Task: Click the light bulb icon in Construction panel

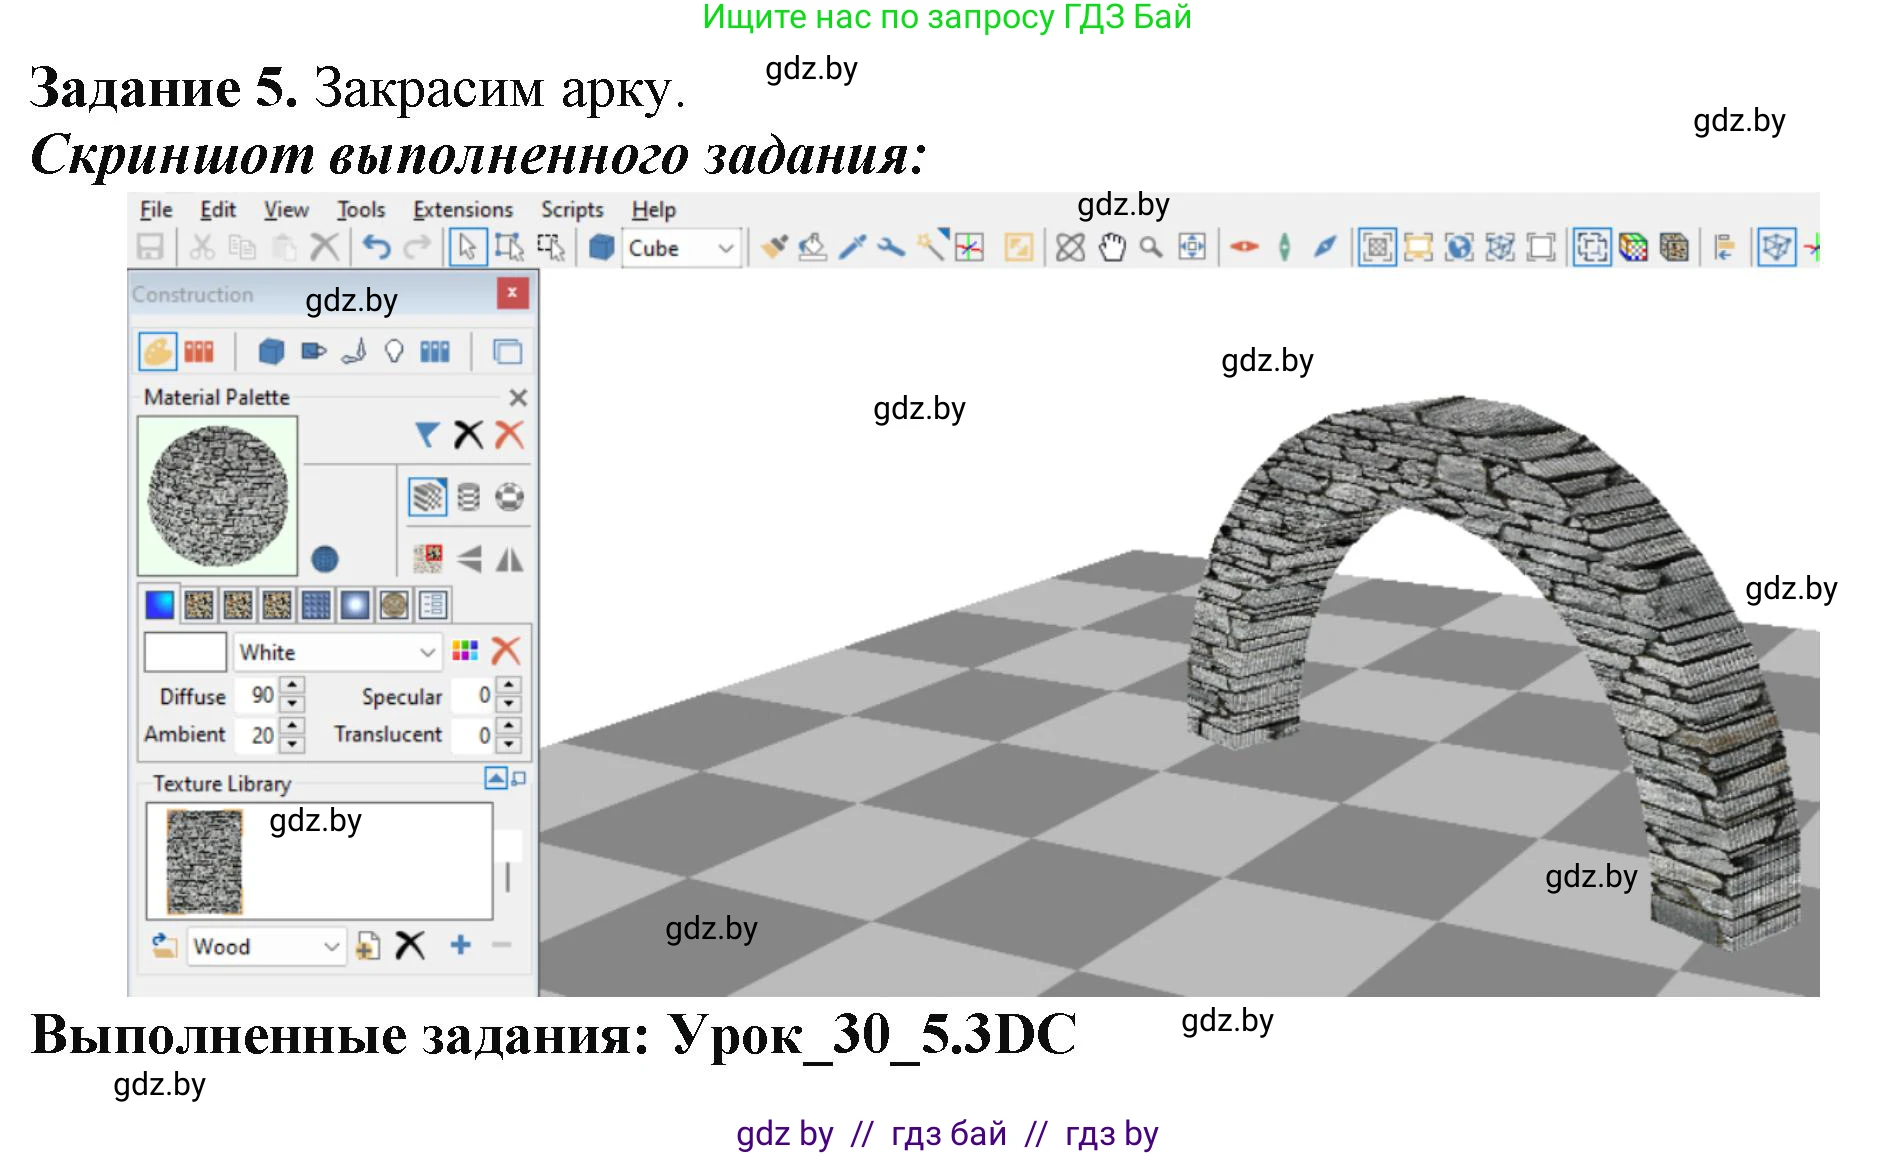Action: click(x=394, y=351)
